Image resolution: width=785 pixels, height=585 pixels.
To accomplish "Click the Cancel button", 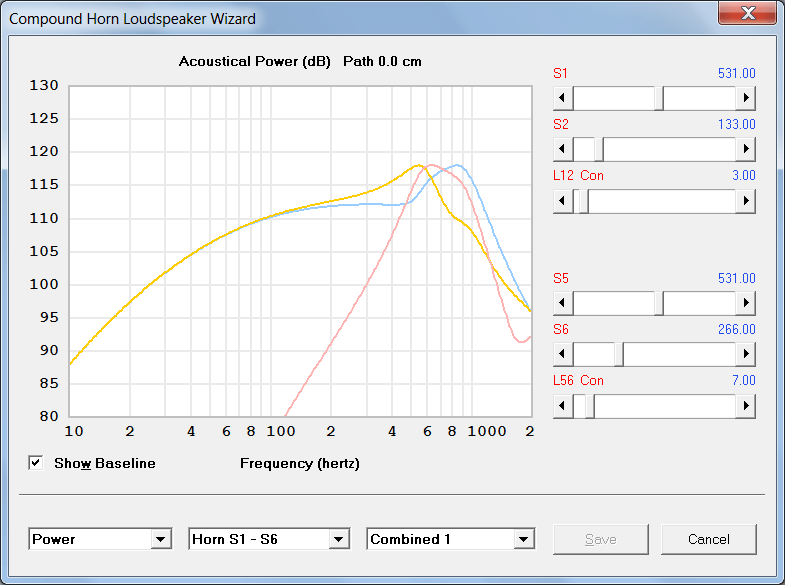I will click(x=708, y=539).
